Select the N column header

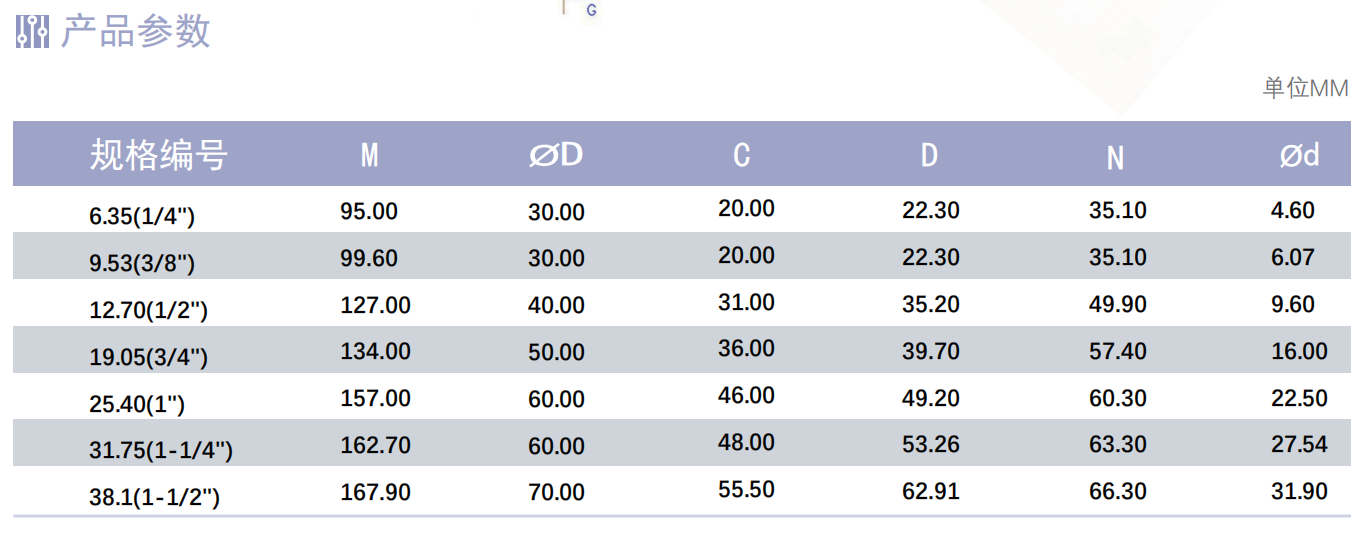[x=1116, y=158]
